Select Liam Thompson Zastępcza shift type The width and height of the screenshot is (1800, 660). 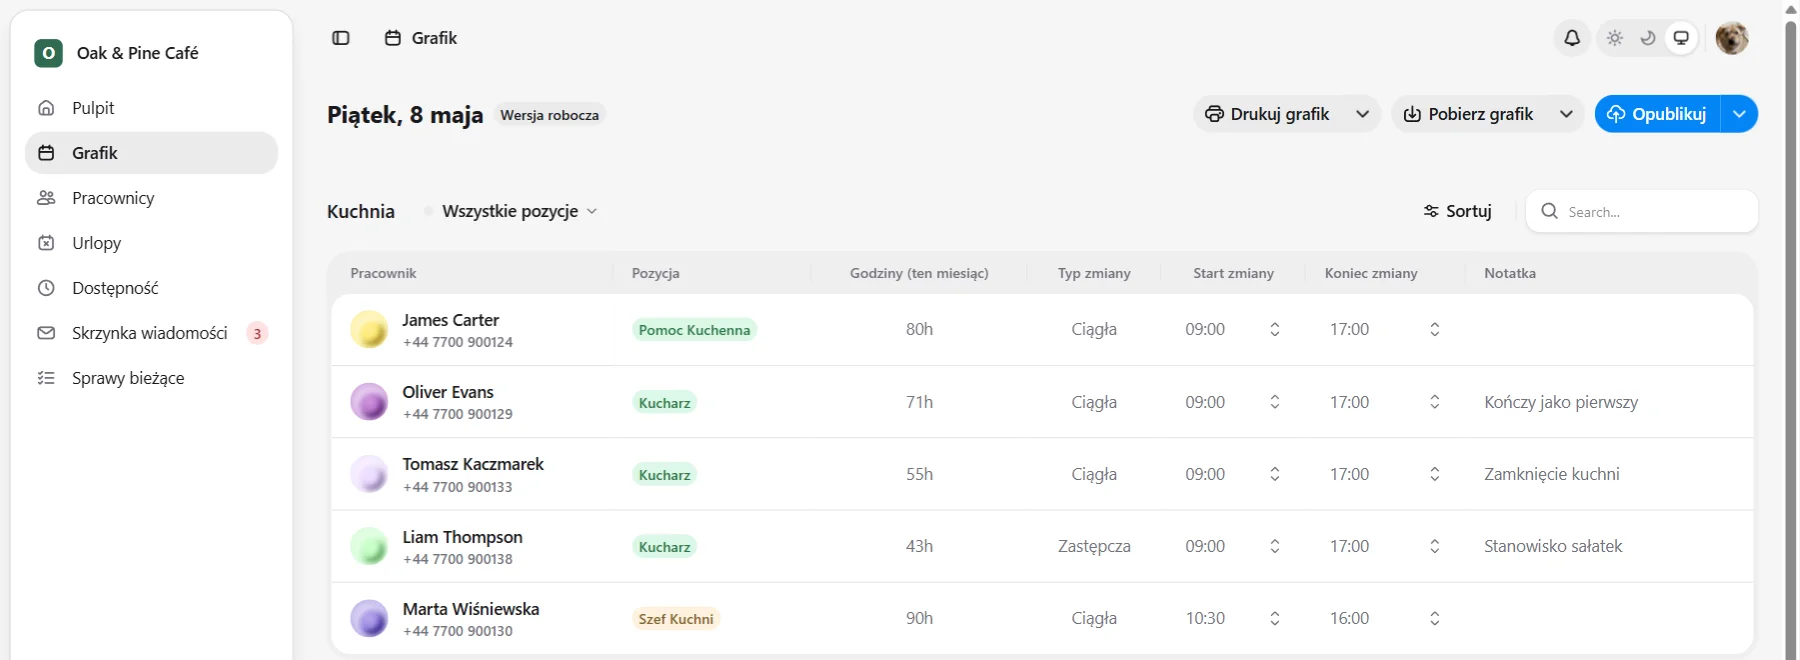tap(1094, 546)
